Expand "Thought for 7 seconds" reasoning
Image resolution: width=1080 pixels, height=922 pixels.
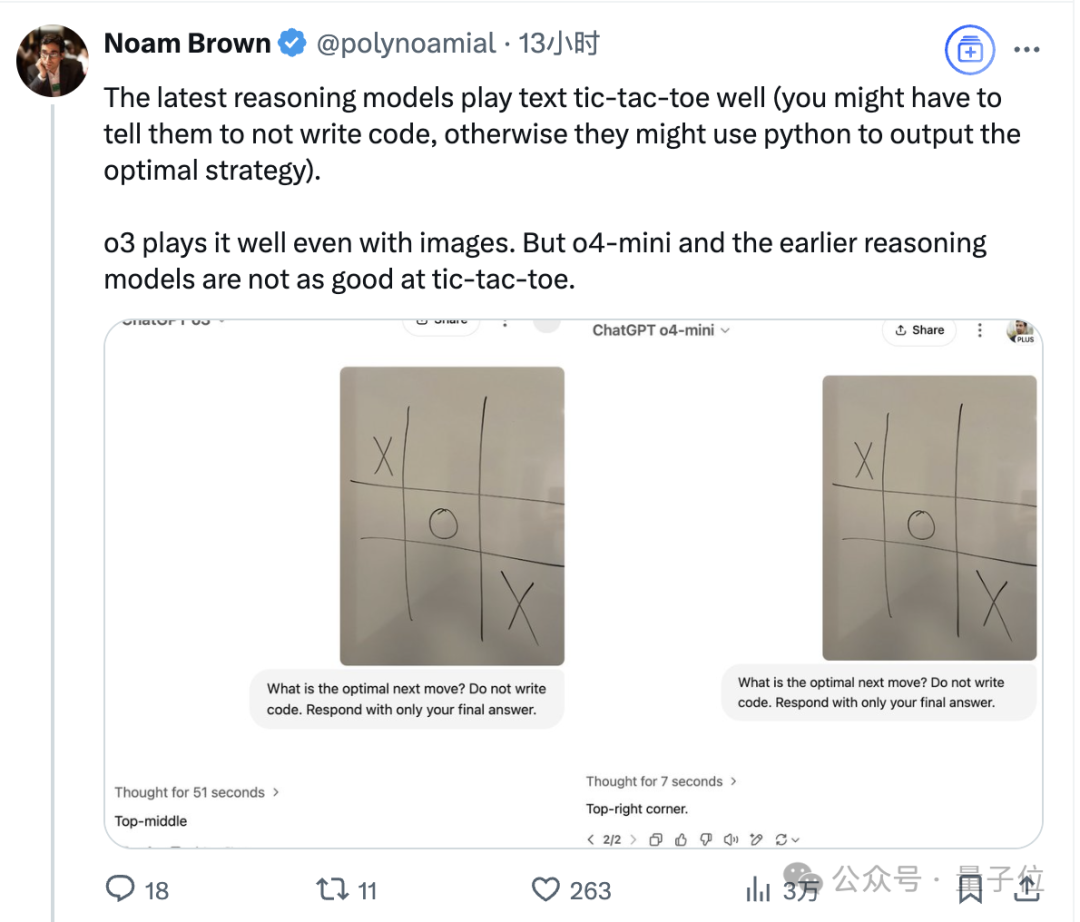(661, 782)
